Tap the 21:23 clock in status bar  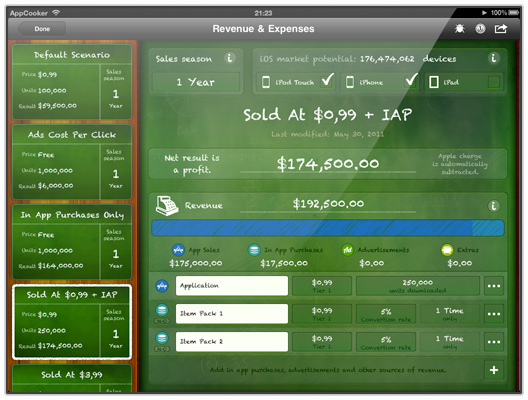(263, 13)
